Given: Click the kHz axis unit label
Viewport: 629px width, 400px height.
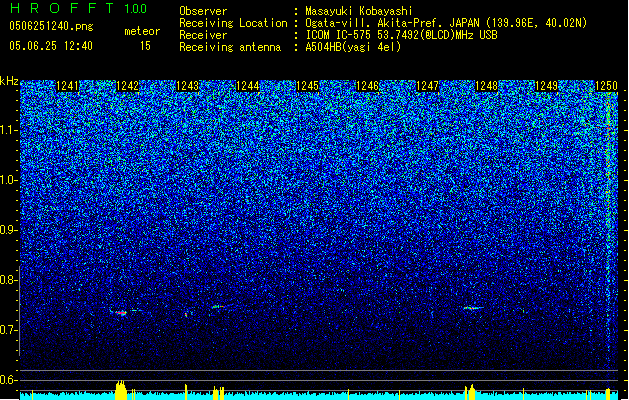Looking at the screenshot, I should coord(9,81).
